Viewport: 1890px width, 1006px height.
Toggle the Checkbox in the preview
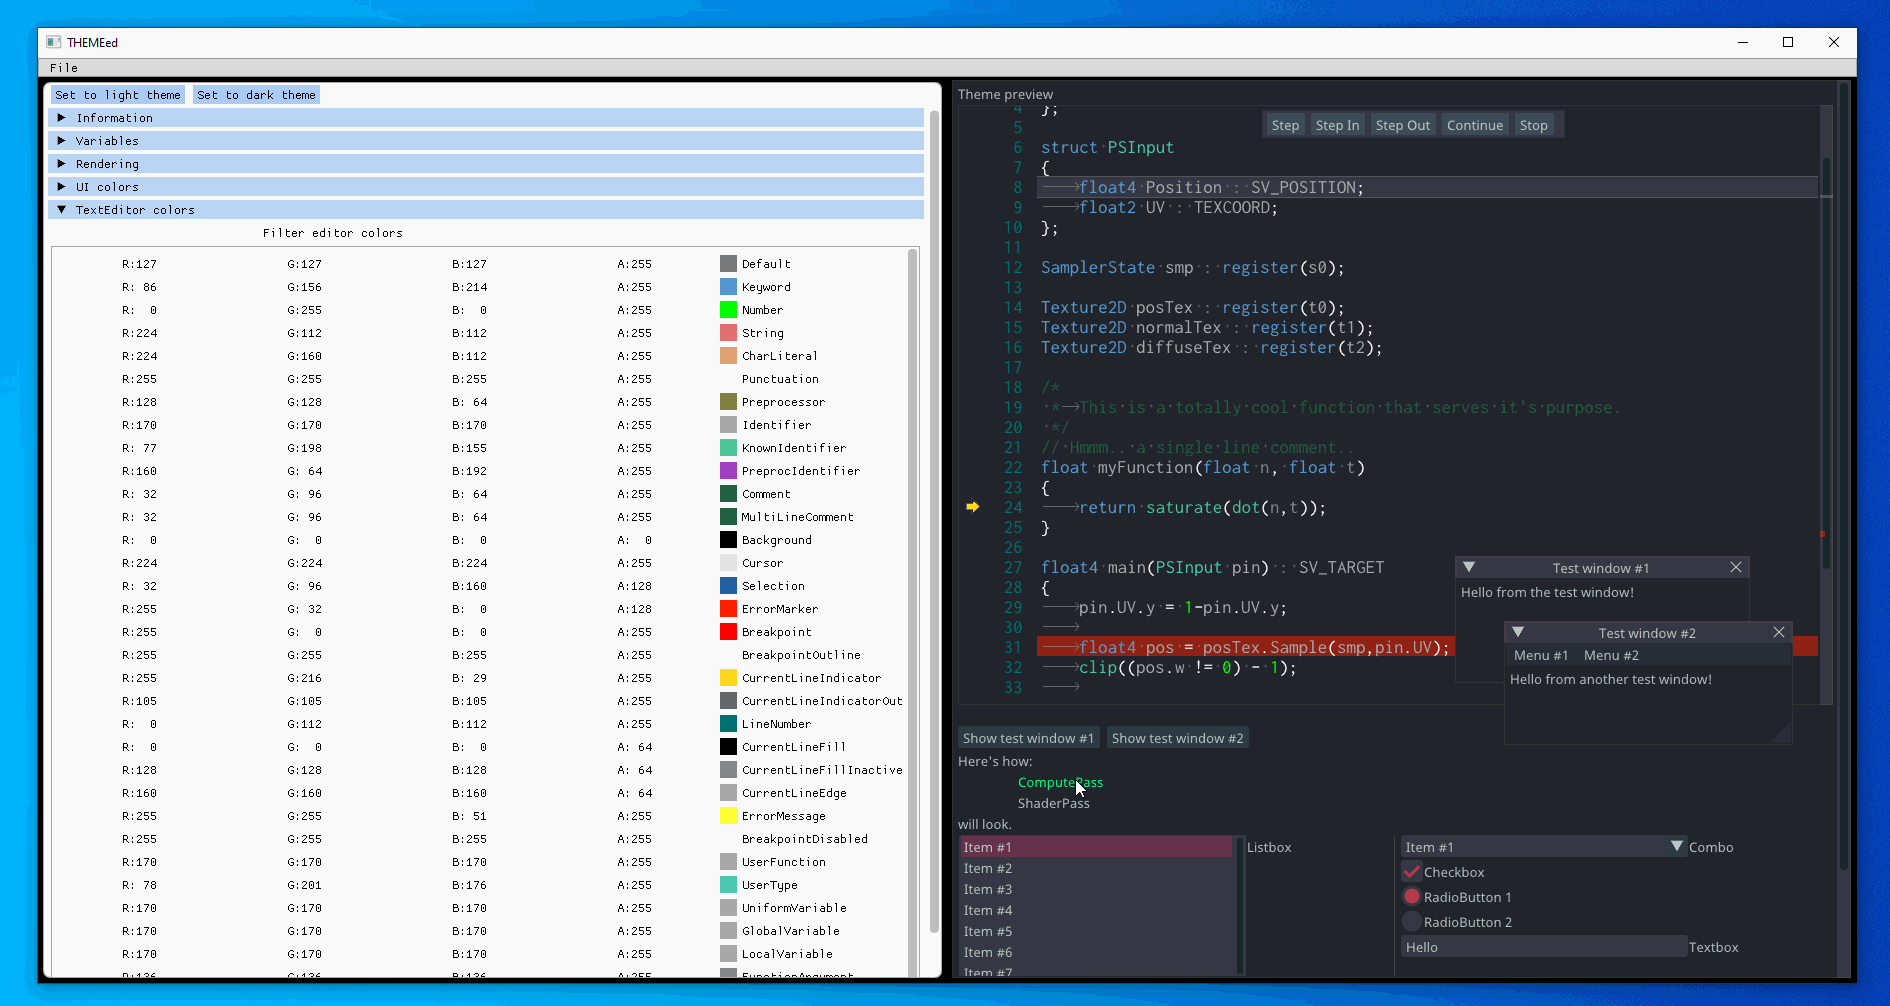(x=1412, y=872)
